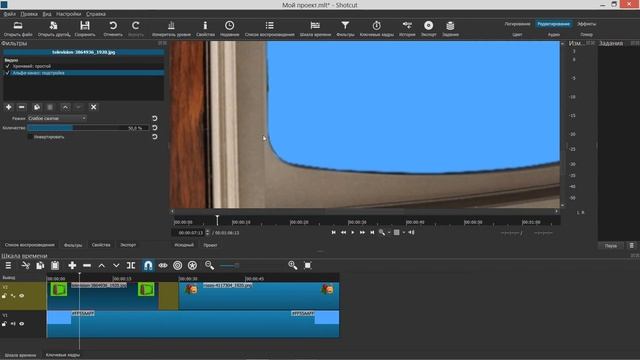This screenshot has width=640, height=360.
Task: Lift the clip with the timeline up-chevron icon
Action: click(102, 265)
